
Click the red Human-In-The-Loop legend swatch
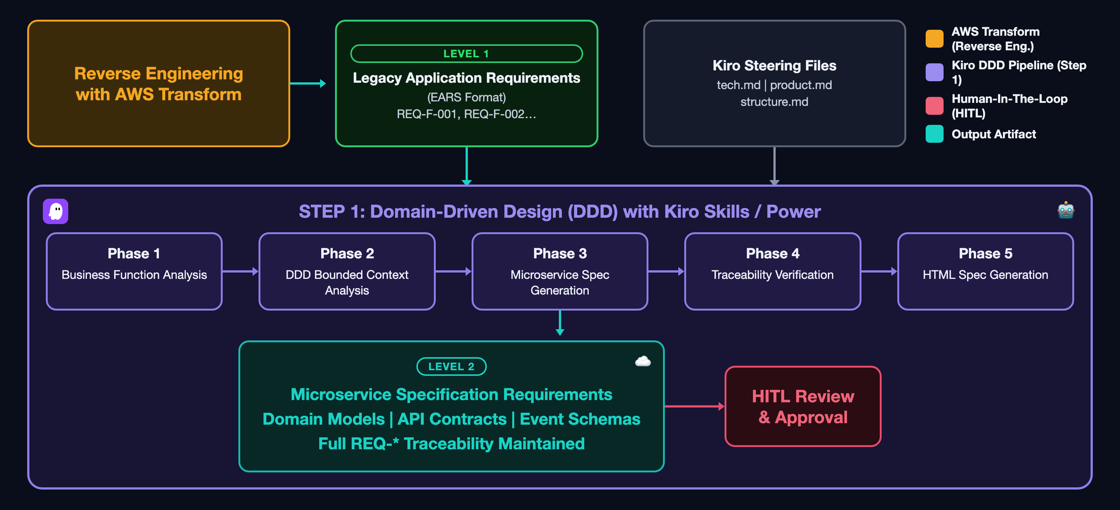coord(934,106)
